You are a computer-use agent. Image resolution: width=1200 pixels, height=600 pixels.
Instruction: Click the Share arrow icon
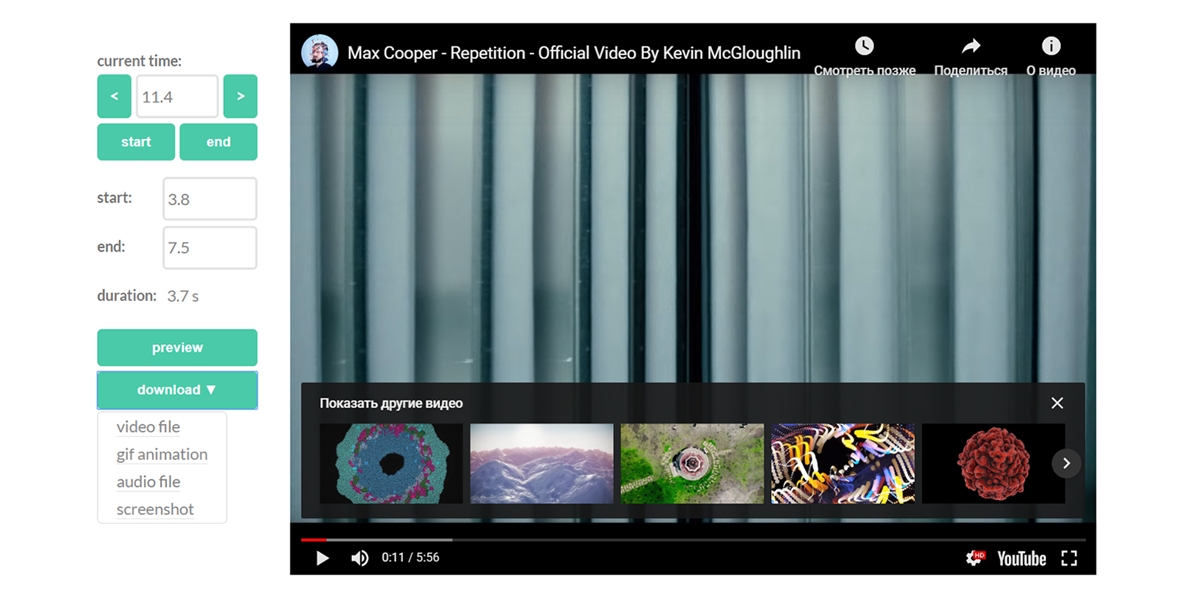[970, 46]
